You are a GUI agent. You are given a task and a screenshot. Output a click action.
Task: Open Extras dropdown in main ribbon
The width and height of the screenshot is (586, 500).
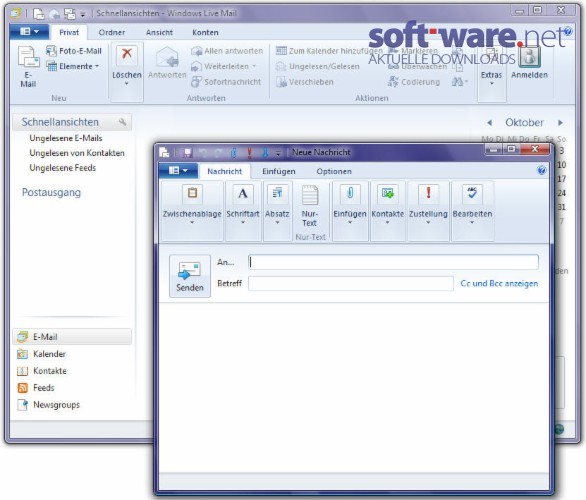[x=491, y=71]
